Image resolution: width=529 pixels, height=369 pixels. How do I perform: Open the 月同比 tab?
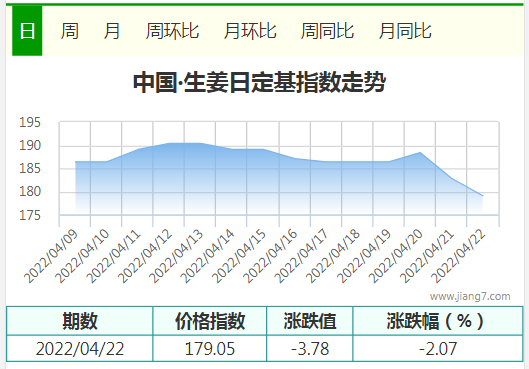point(405,31)
